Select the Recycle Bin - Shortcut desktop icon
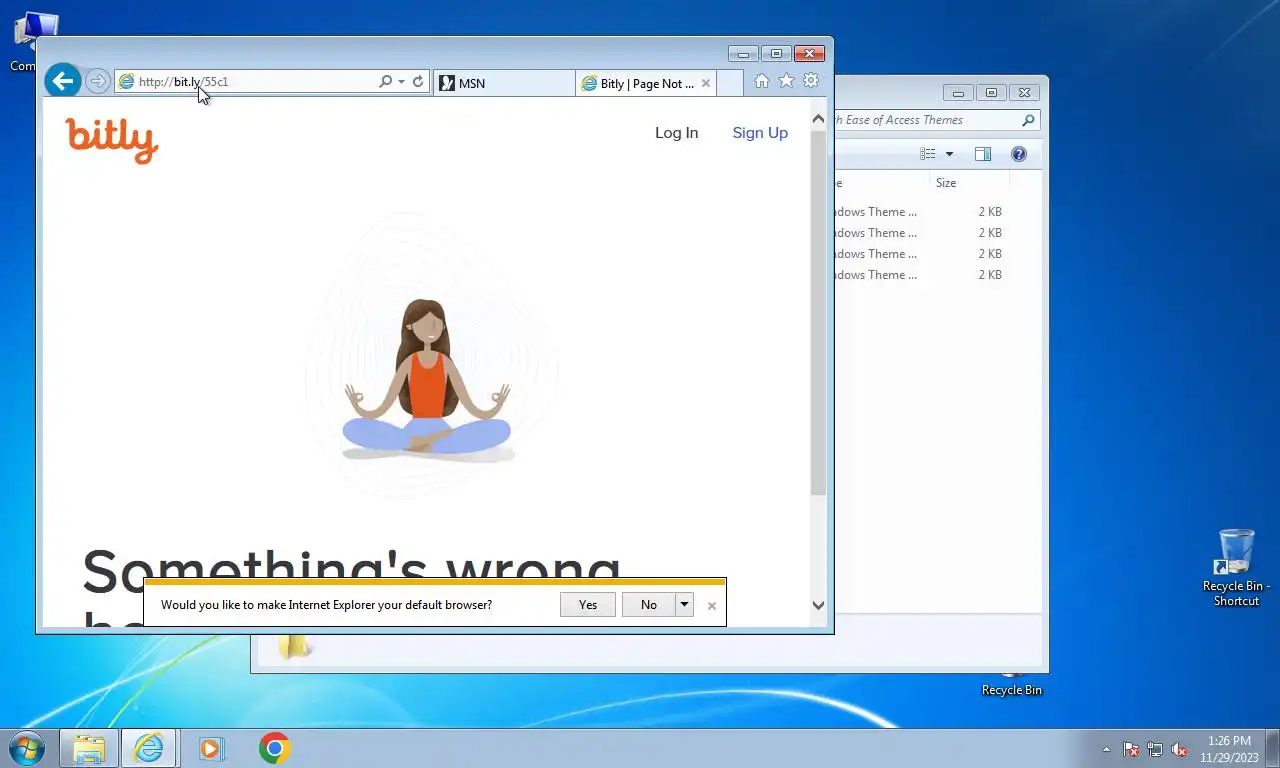The width and height of the screenshot is (1280, 768). (1236, 567)
